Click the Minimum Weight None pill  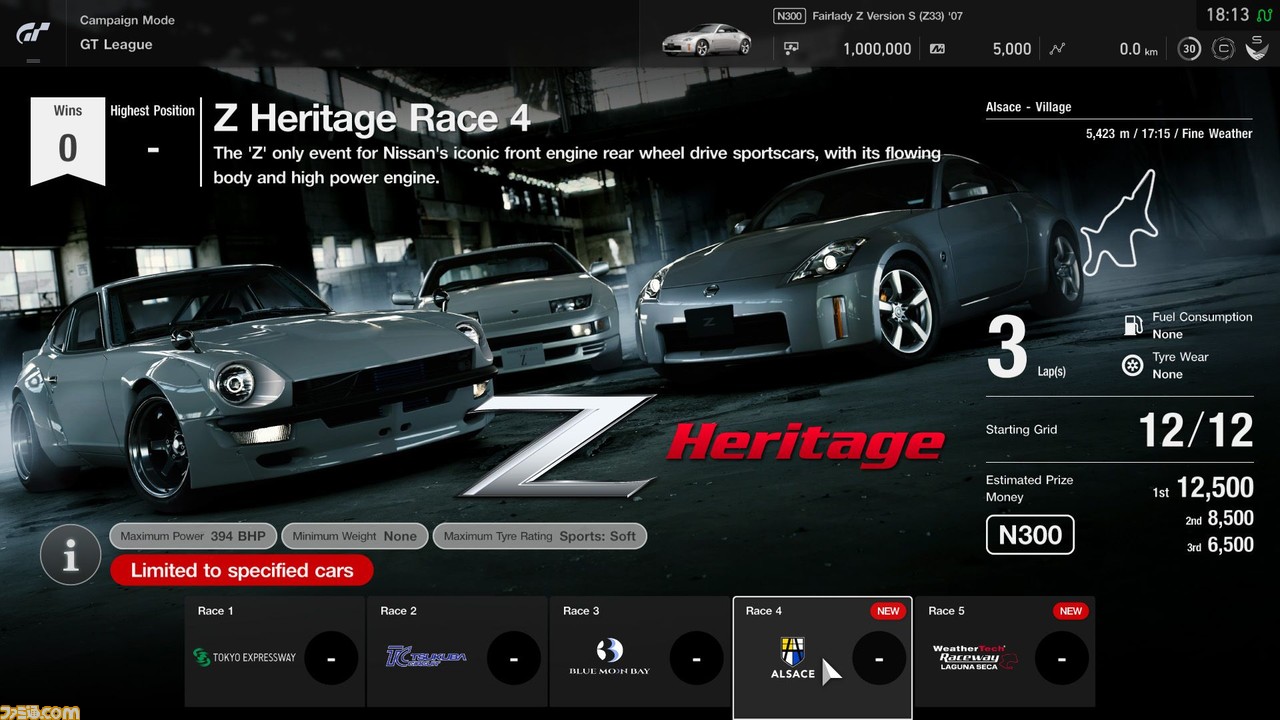click(x=355, y=536)
